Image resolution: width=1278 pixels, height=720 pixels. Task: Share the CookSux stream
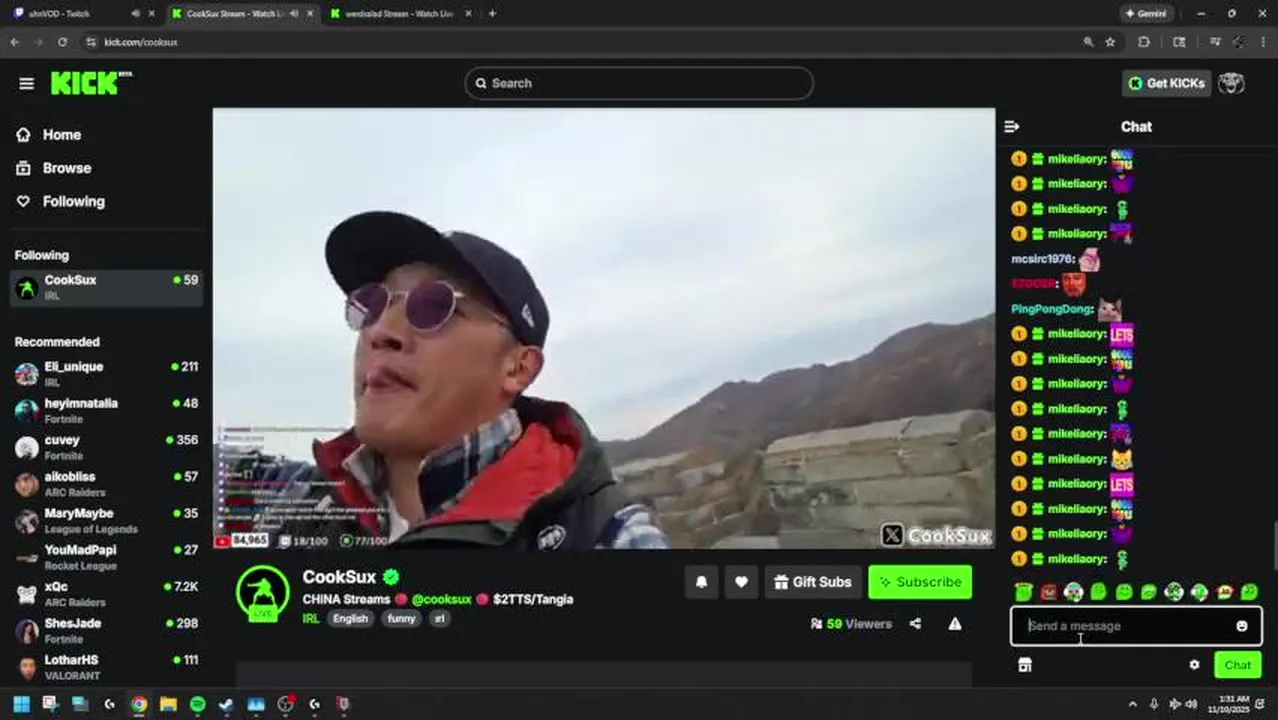(x=915, y=624)
